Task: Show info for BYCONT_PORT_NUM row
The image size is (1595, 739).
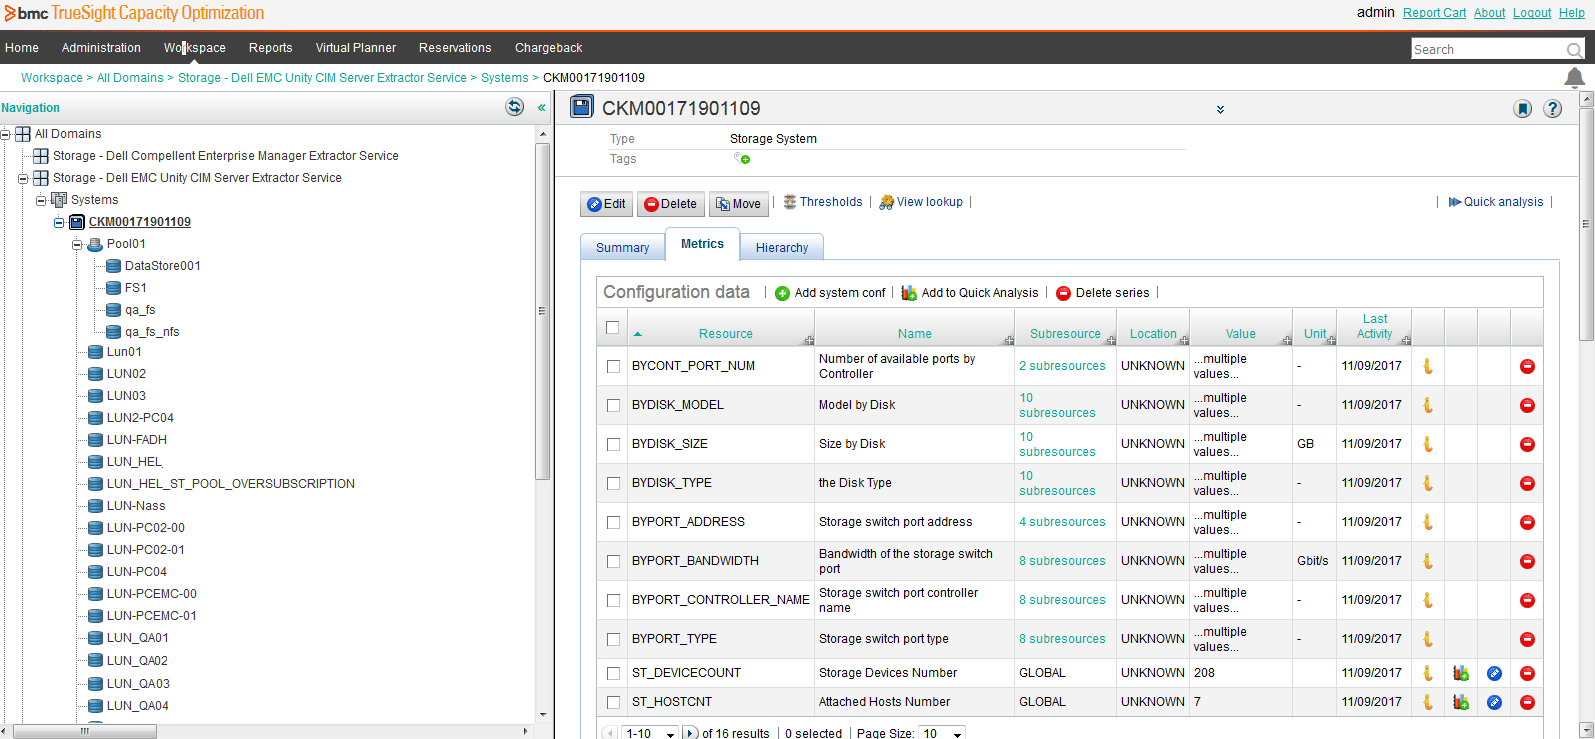Action: [x=1427, y=366]
